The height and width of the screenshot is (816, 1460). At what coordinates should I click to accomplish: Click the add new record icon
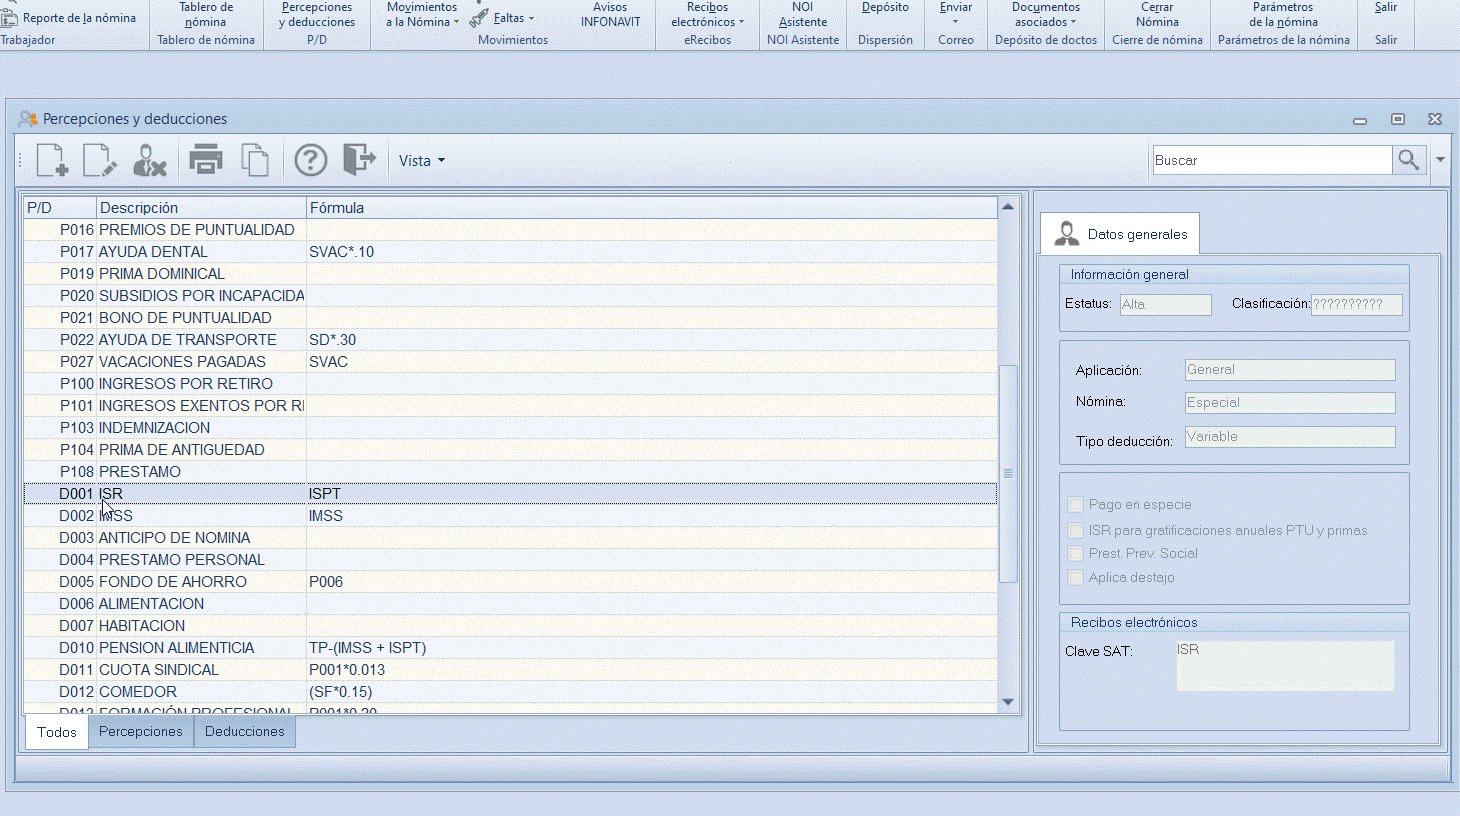[52, 160]
